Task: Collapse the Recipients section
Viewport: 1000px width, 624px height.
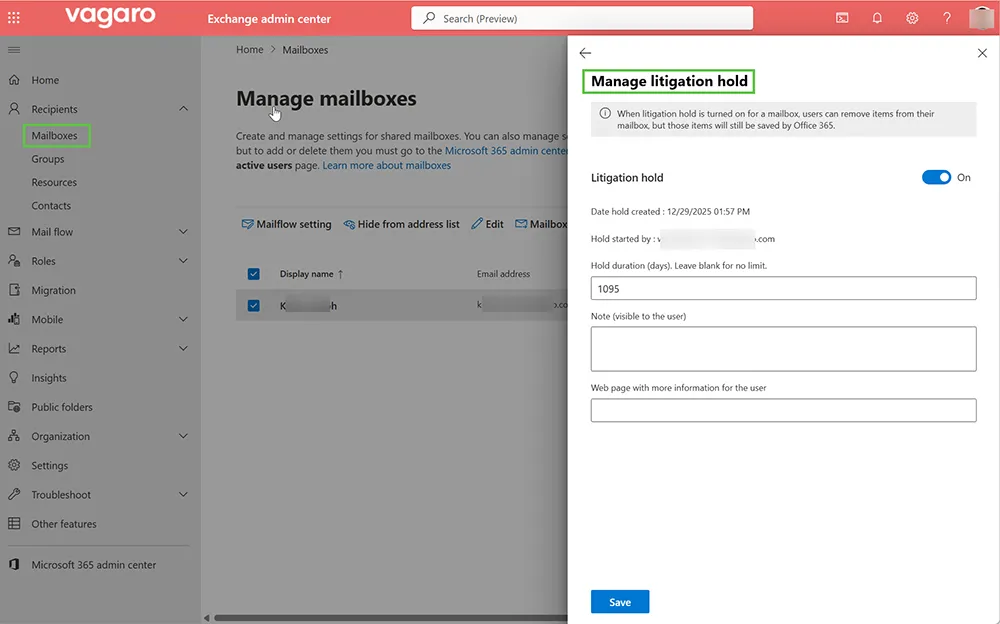Action: pos(183,109)
